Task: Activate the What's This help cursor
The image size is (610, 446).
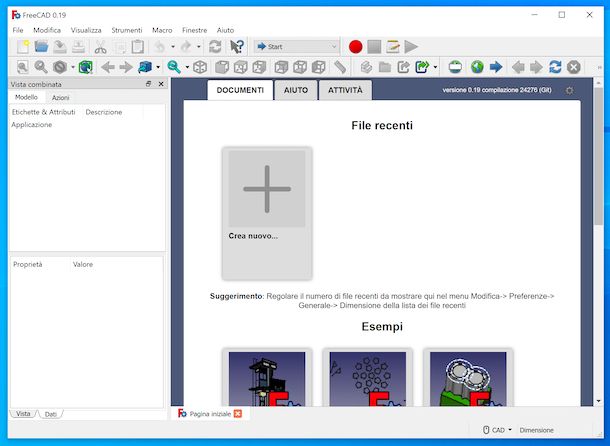Action: click(x=237, y=47)
